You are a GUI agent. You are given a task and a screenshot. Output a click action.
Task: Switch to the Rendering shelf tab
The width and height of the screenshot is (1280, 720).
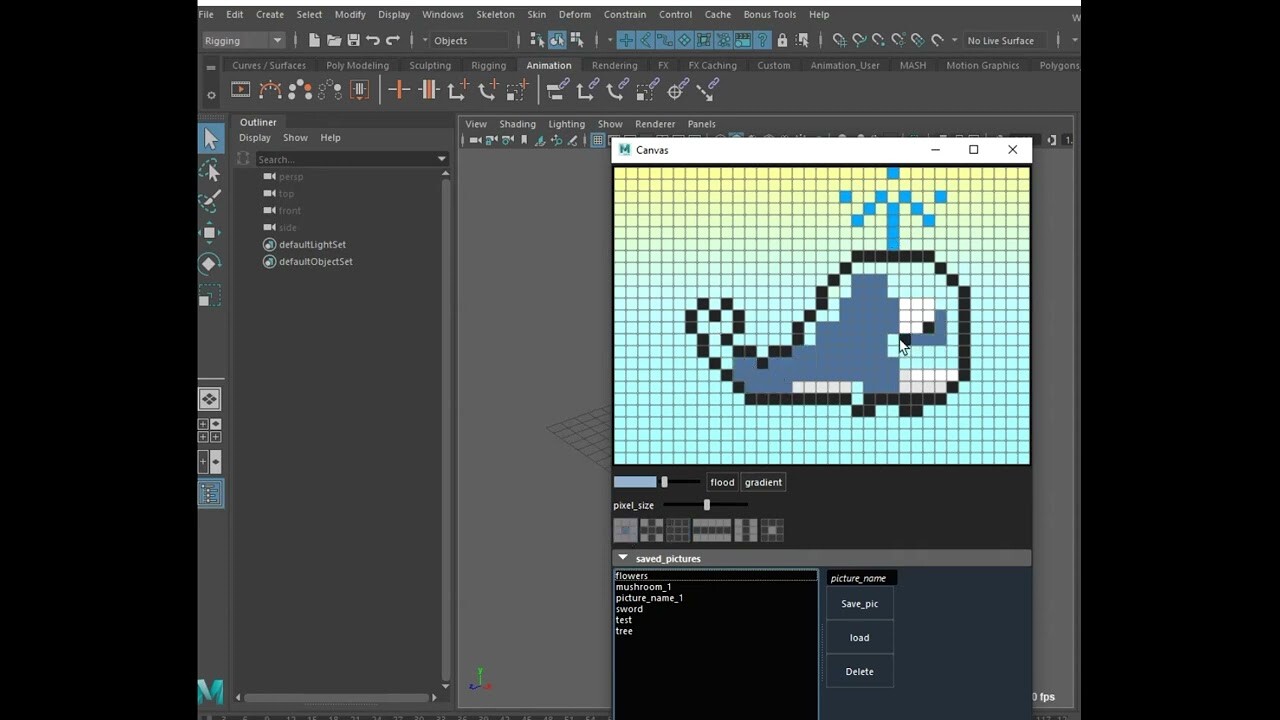pos(614,65)
